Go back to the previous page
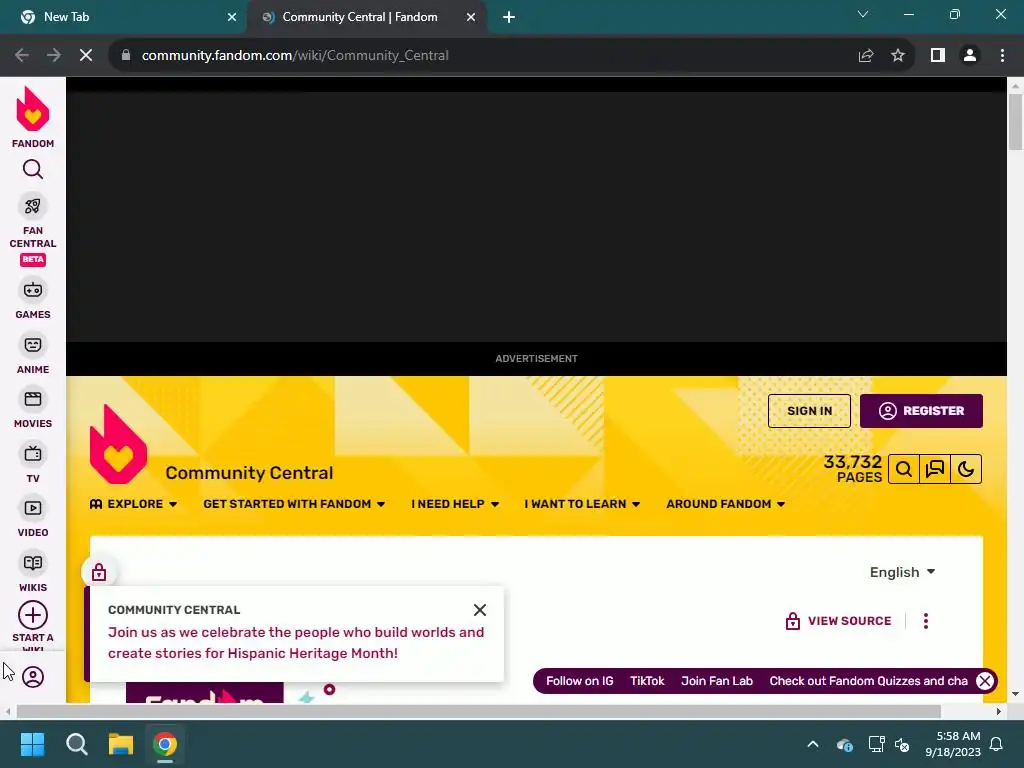Image resolution: width=1024 pixels, height=768 pixels. [x=22, y=56]
